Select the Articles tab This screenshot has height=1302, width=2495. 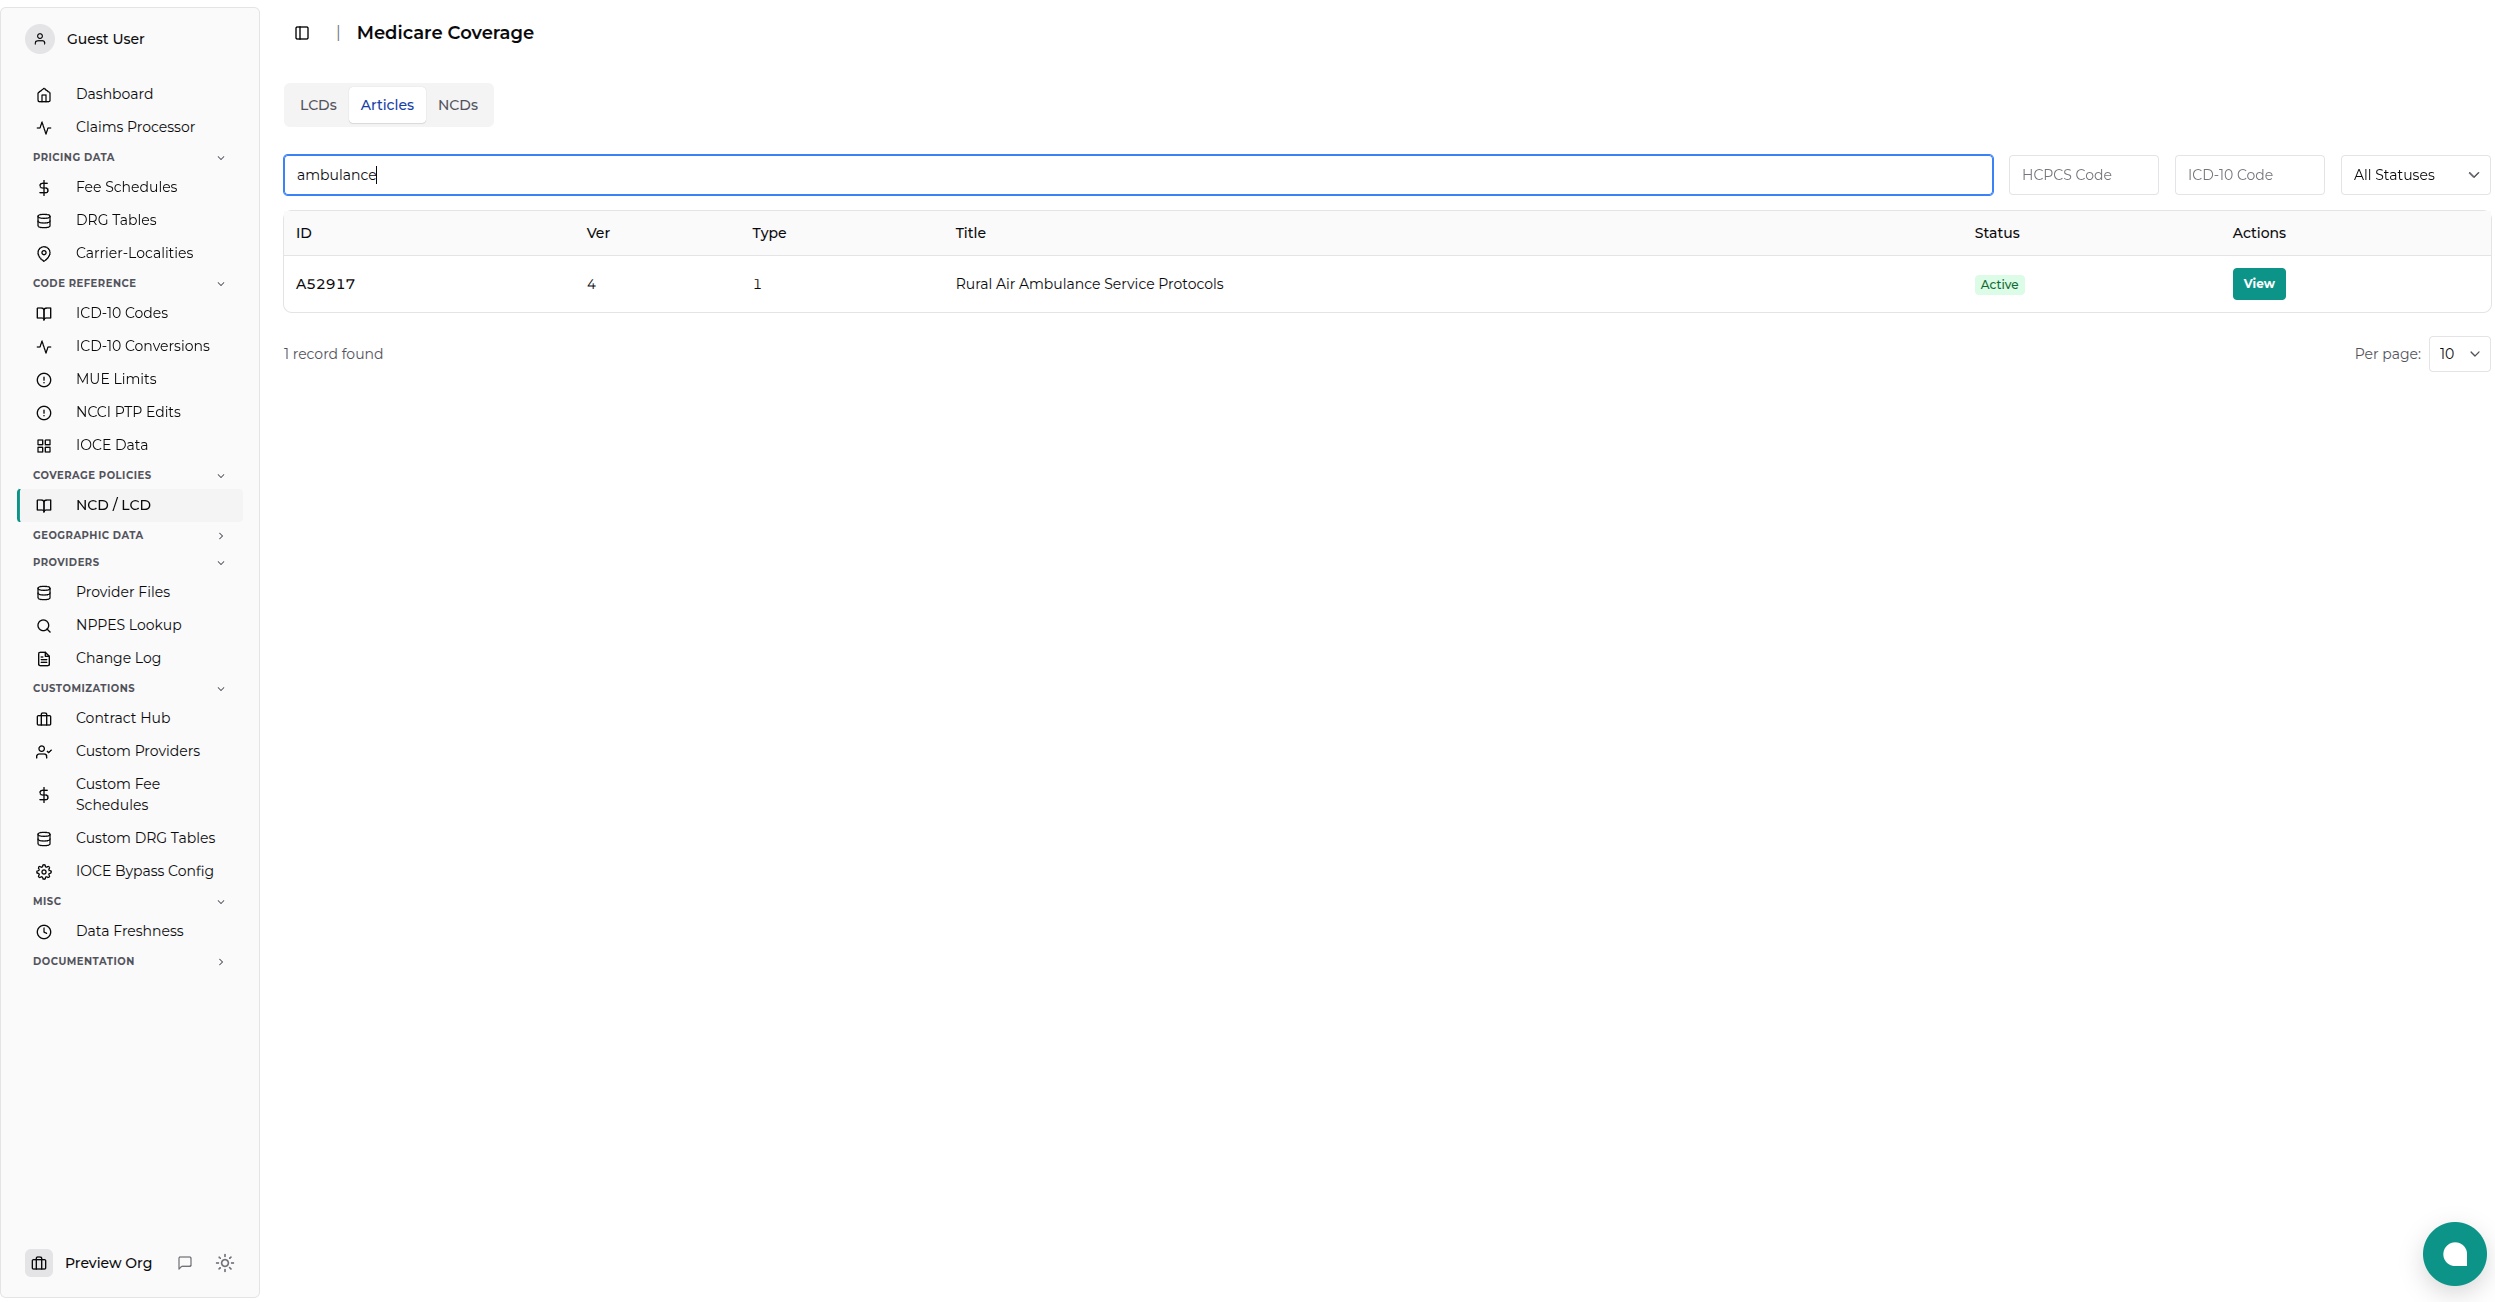tap(387, 105)
